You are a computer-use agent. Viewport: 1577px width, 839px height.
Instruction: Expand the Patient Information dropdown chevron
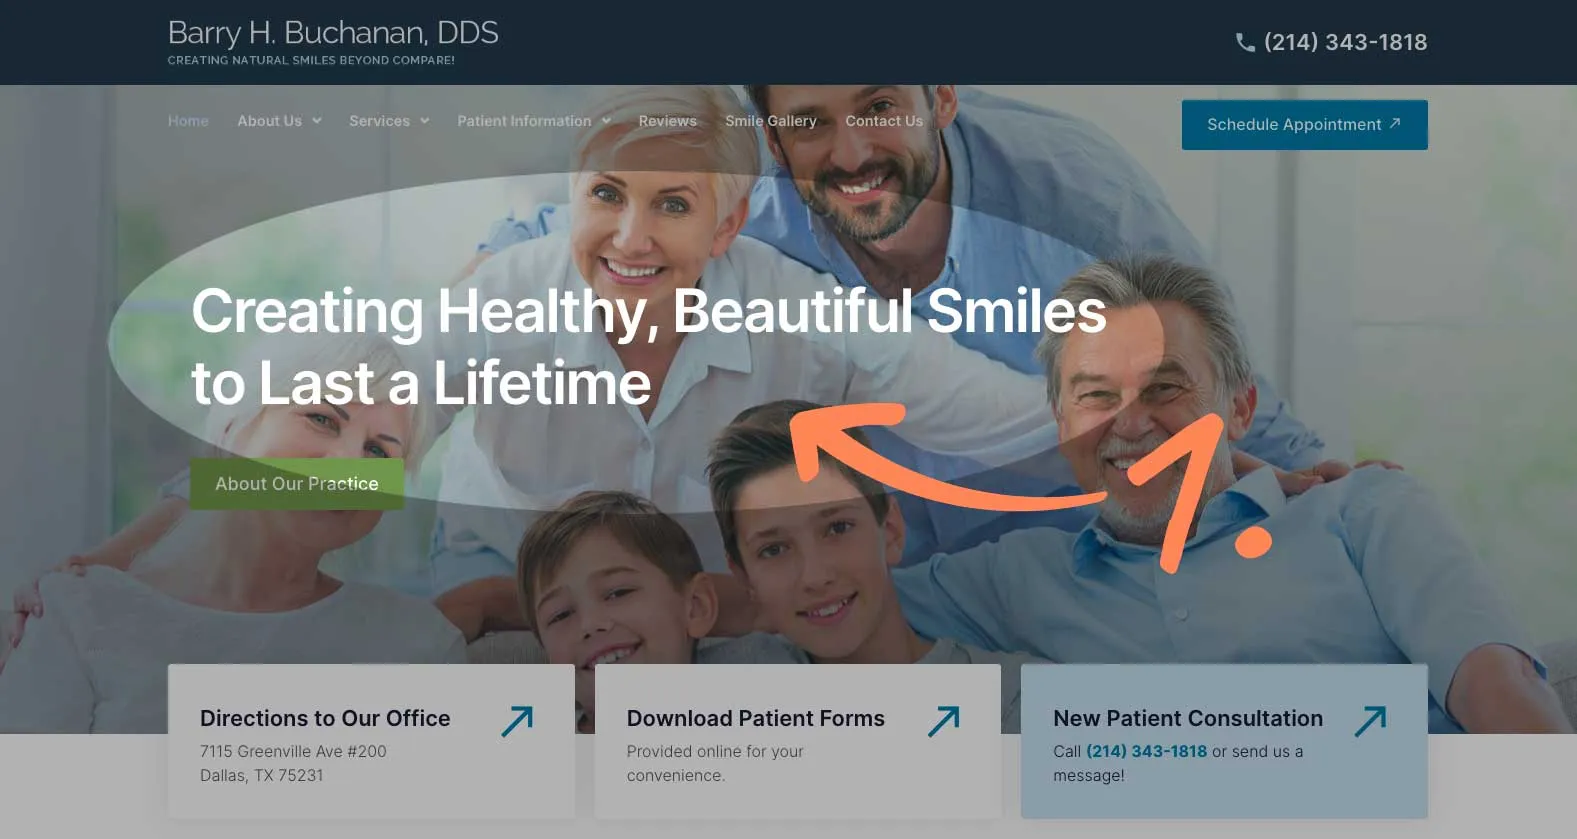(x=606, y=121)
